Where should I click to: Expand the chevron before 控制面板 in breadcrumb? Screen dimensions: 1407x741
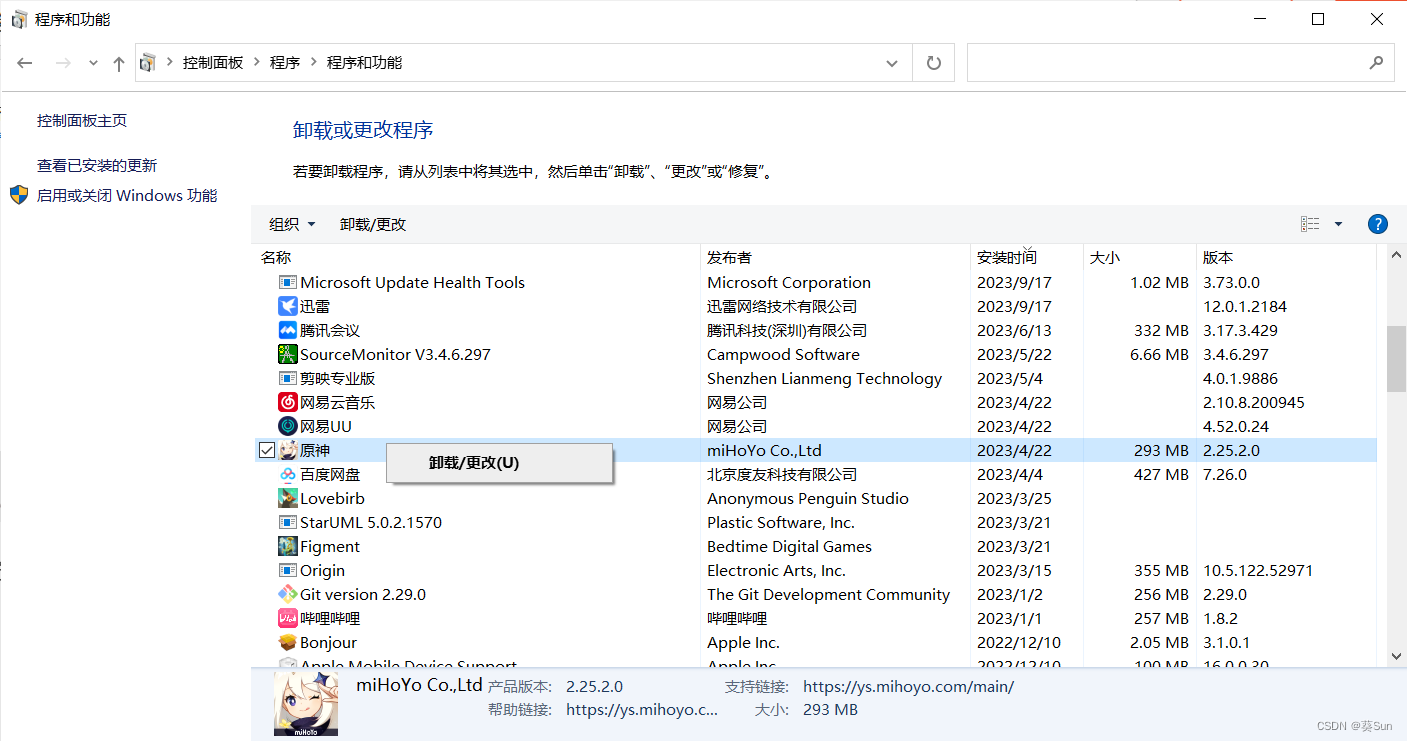[170, 63]
